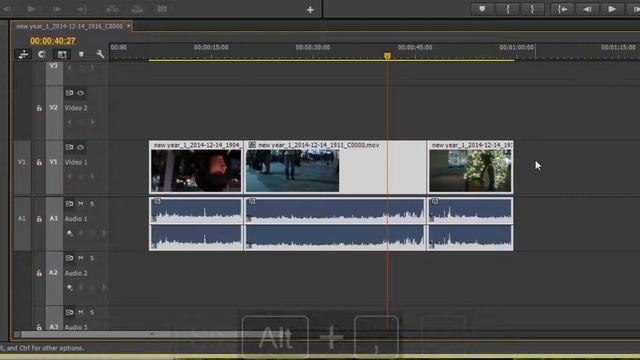Select first video clip new year_1_1904
This screenshot has width=640, height=360.
click(x=196, y=167)
